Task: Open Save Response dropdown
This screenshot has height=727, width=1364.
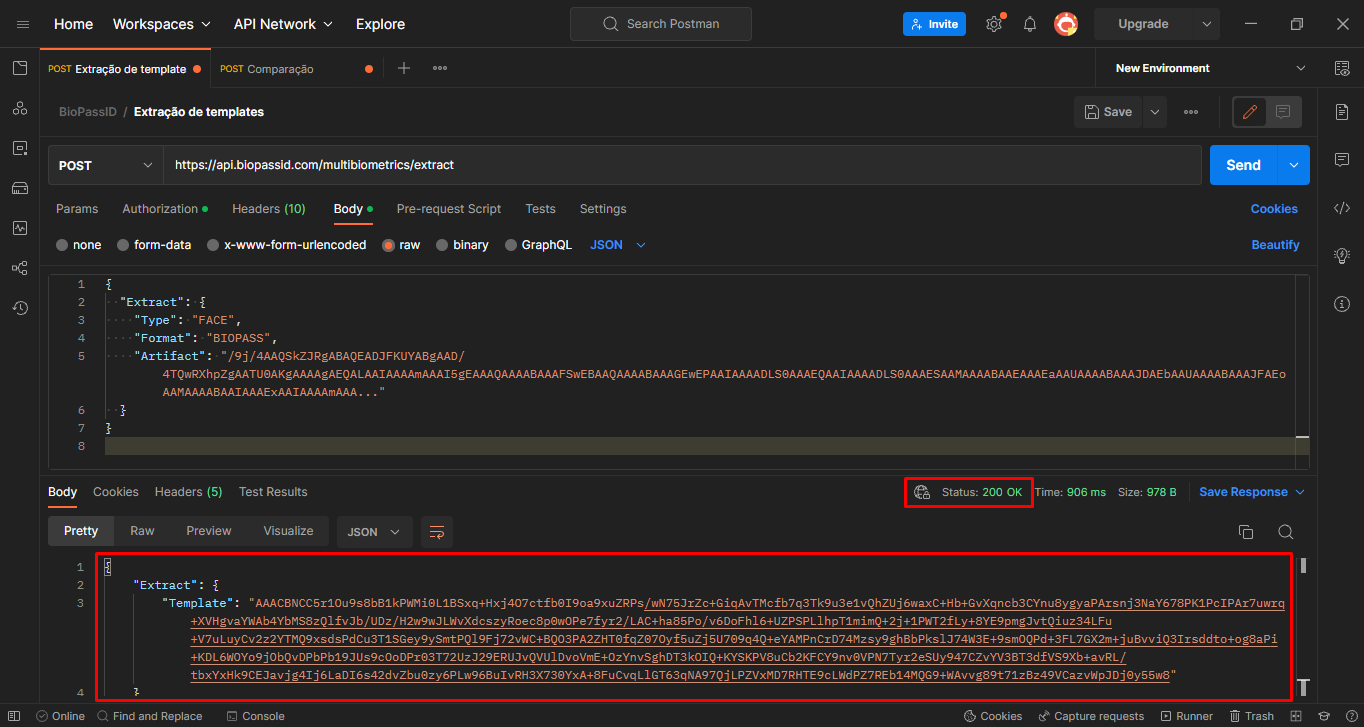Action: [1252, 492]
